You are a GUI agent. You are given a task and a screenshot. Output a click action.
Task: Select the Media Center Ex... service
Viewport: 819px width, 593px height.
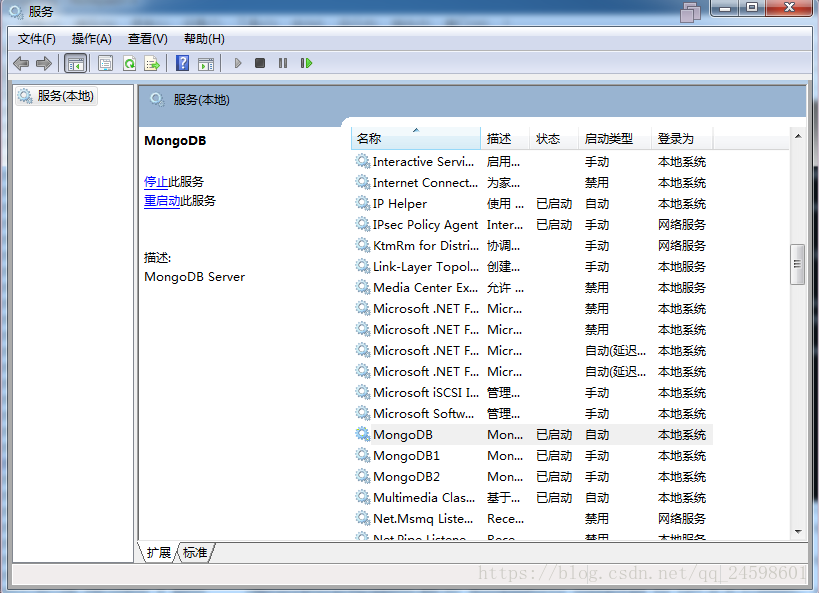tap(532, 288)
